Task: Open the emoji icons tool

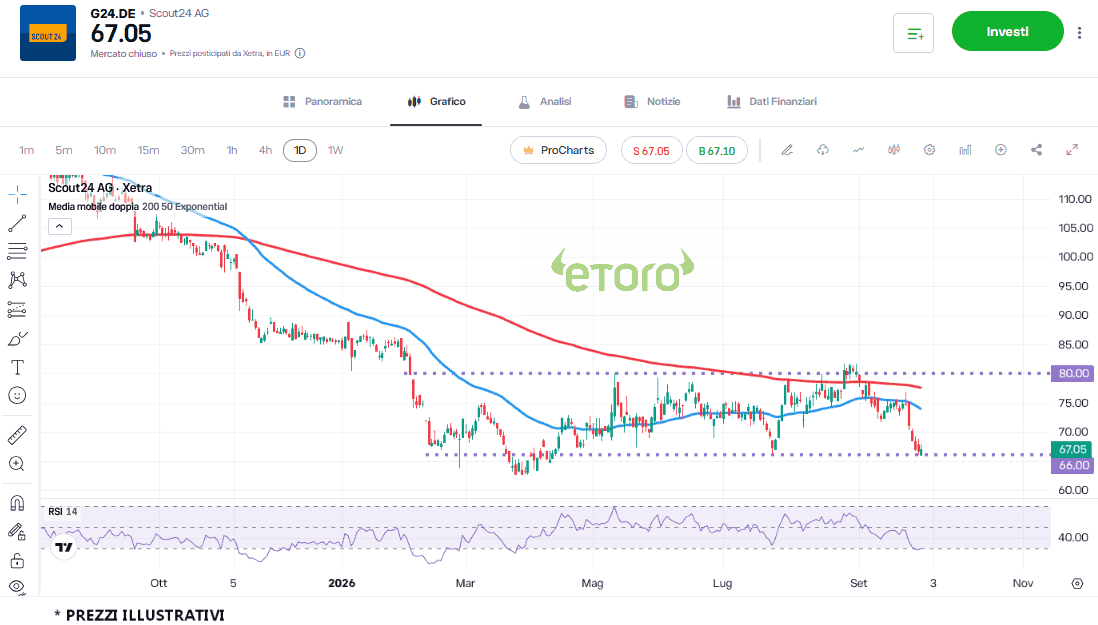Action: (18, 395)
